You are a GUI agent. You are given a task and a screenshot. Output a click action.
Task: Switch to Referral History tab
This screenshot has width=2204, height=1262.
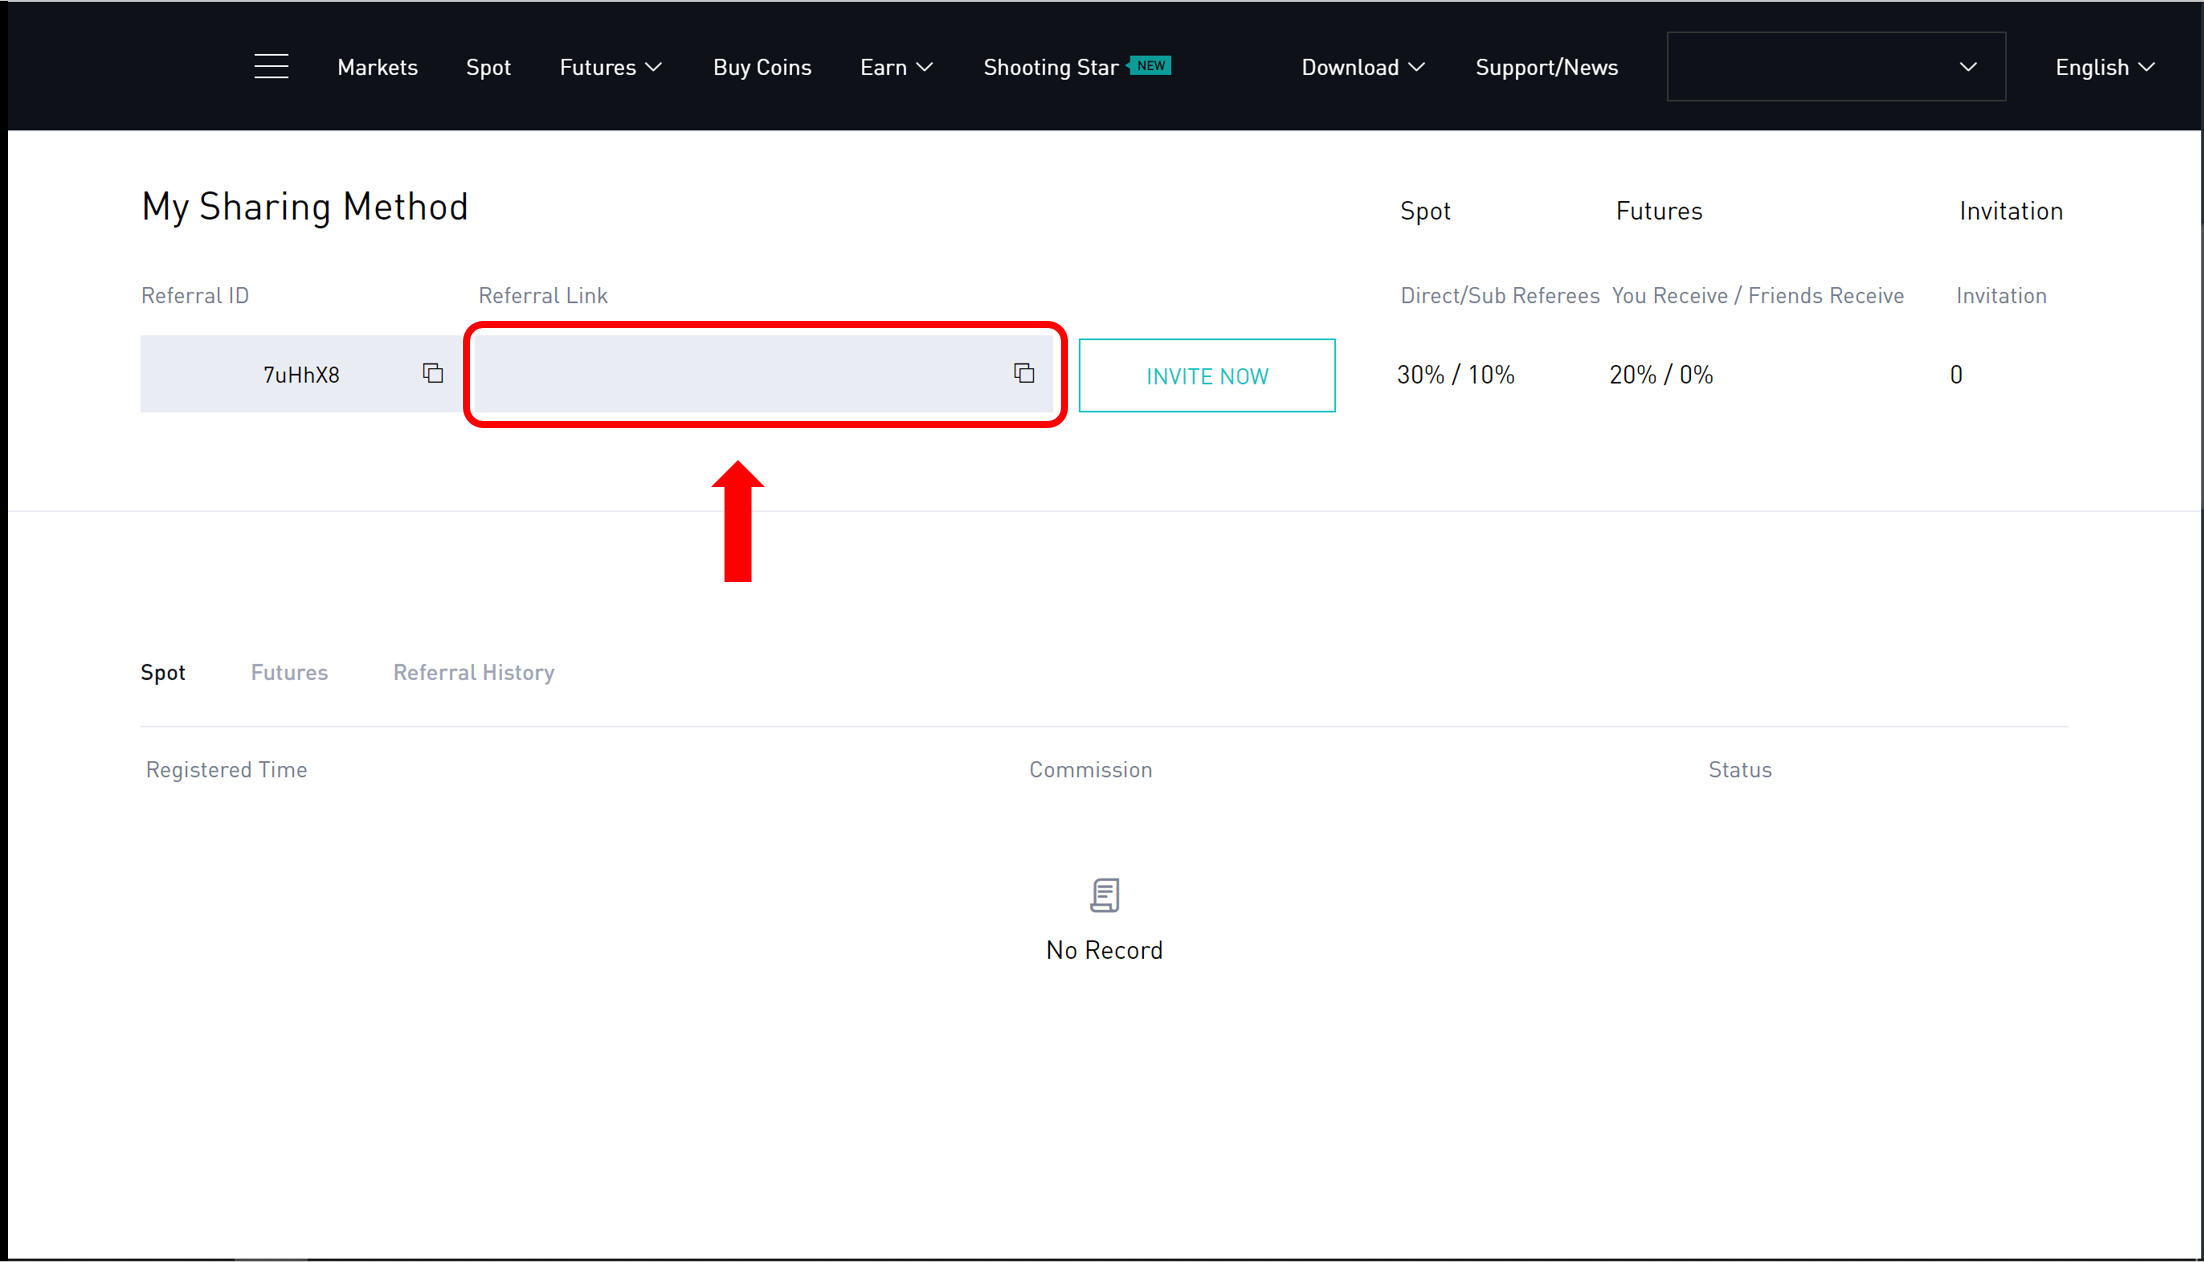[473, 672]
